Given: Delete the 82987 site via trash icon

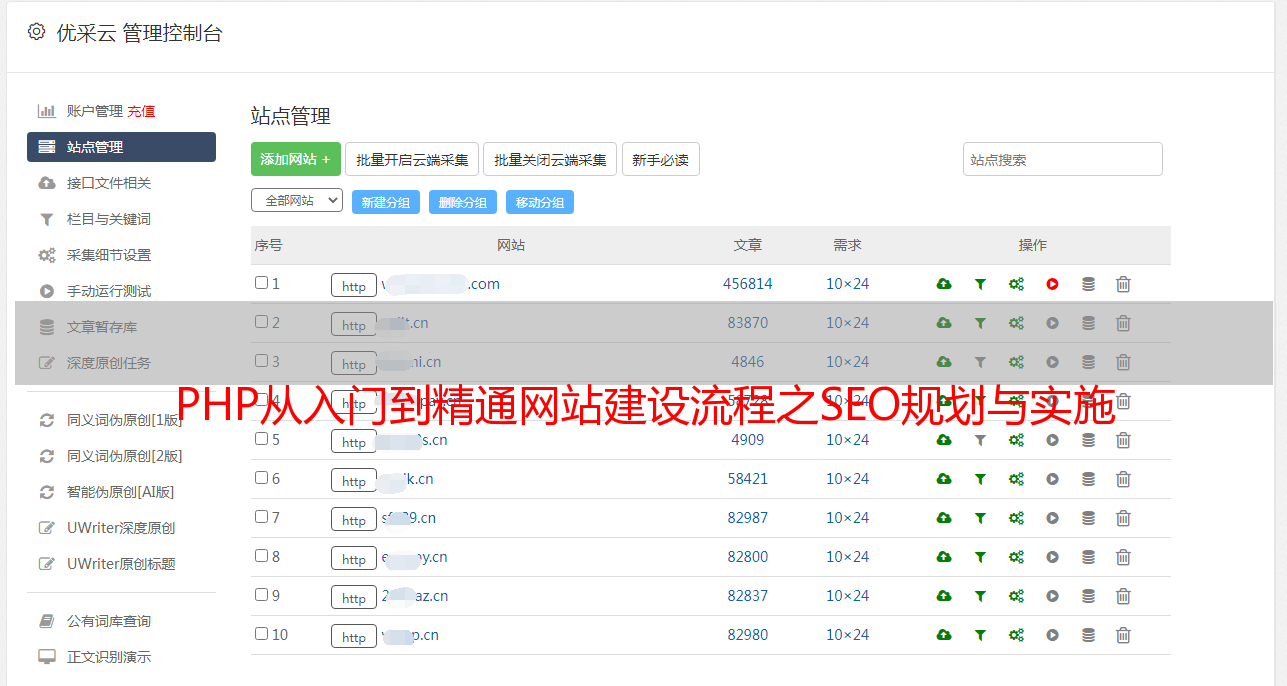Looking at the screenshot, I should coord(1123,518).
